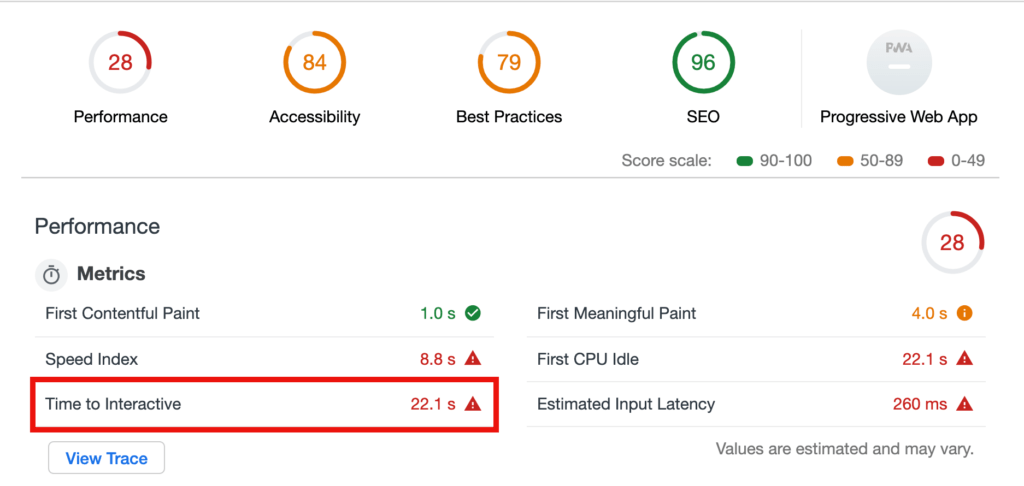This screenshot has height=486, width=1024.
Task: Click the Best Practices gauge showing 79
Action: tap(509, 62)
